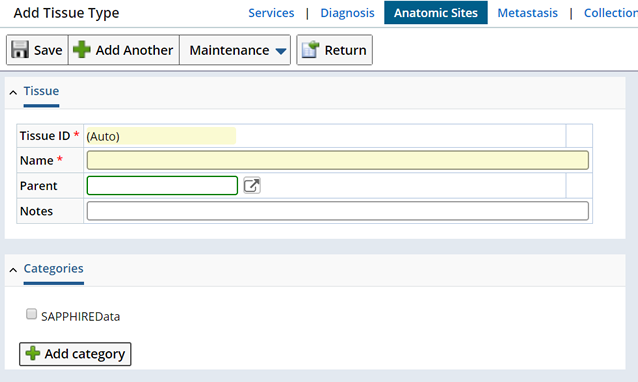Switch to the Services tab
This screenshot has height=382, width=638.
click(x=271, y=13)
